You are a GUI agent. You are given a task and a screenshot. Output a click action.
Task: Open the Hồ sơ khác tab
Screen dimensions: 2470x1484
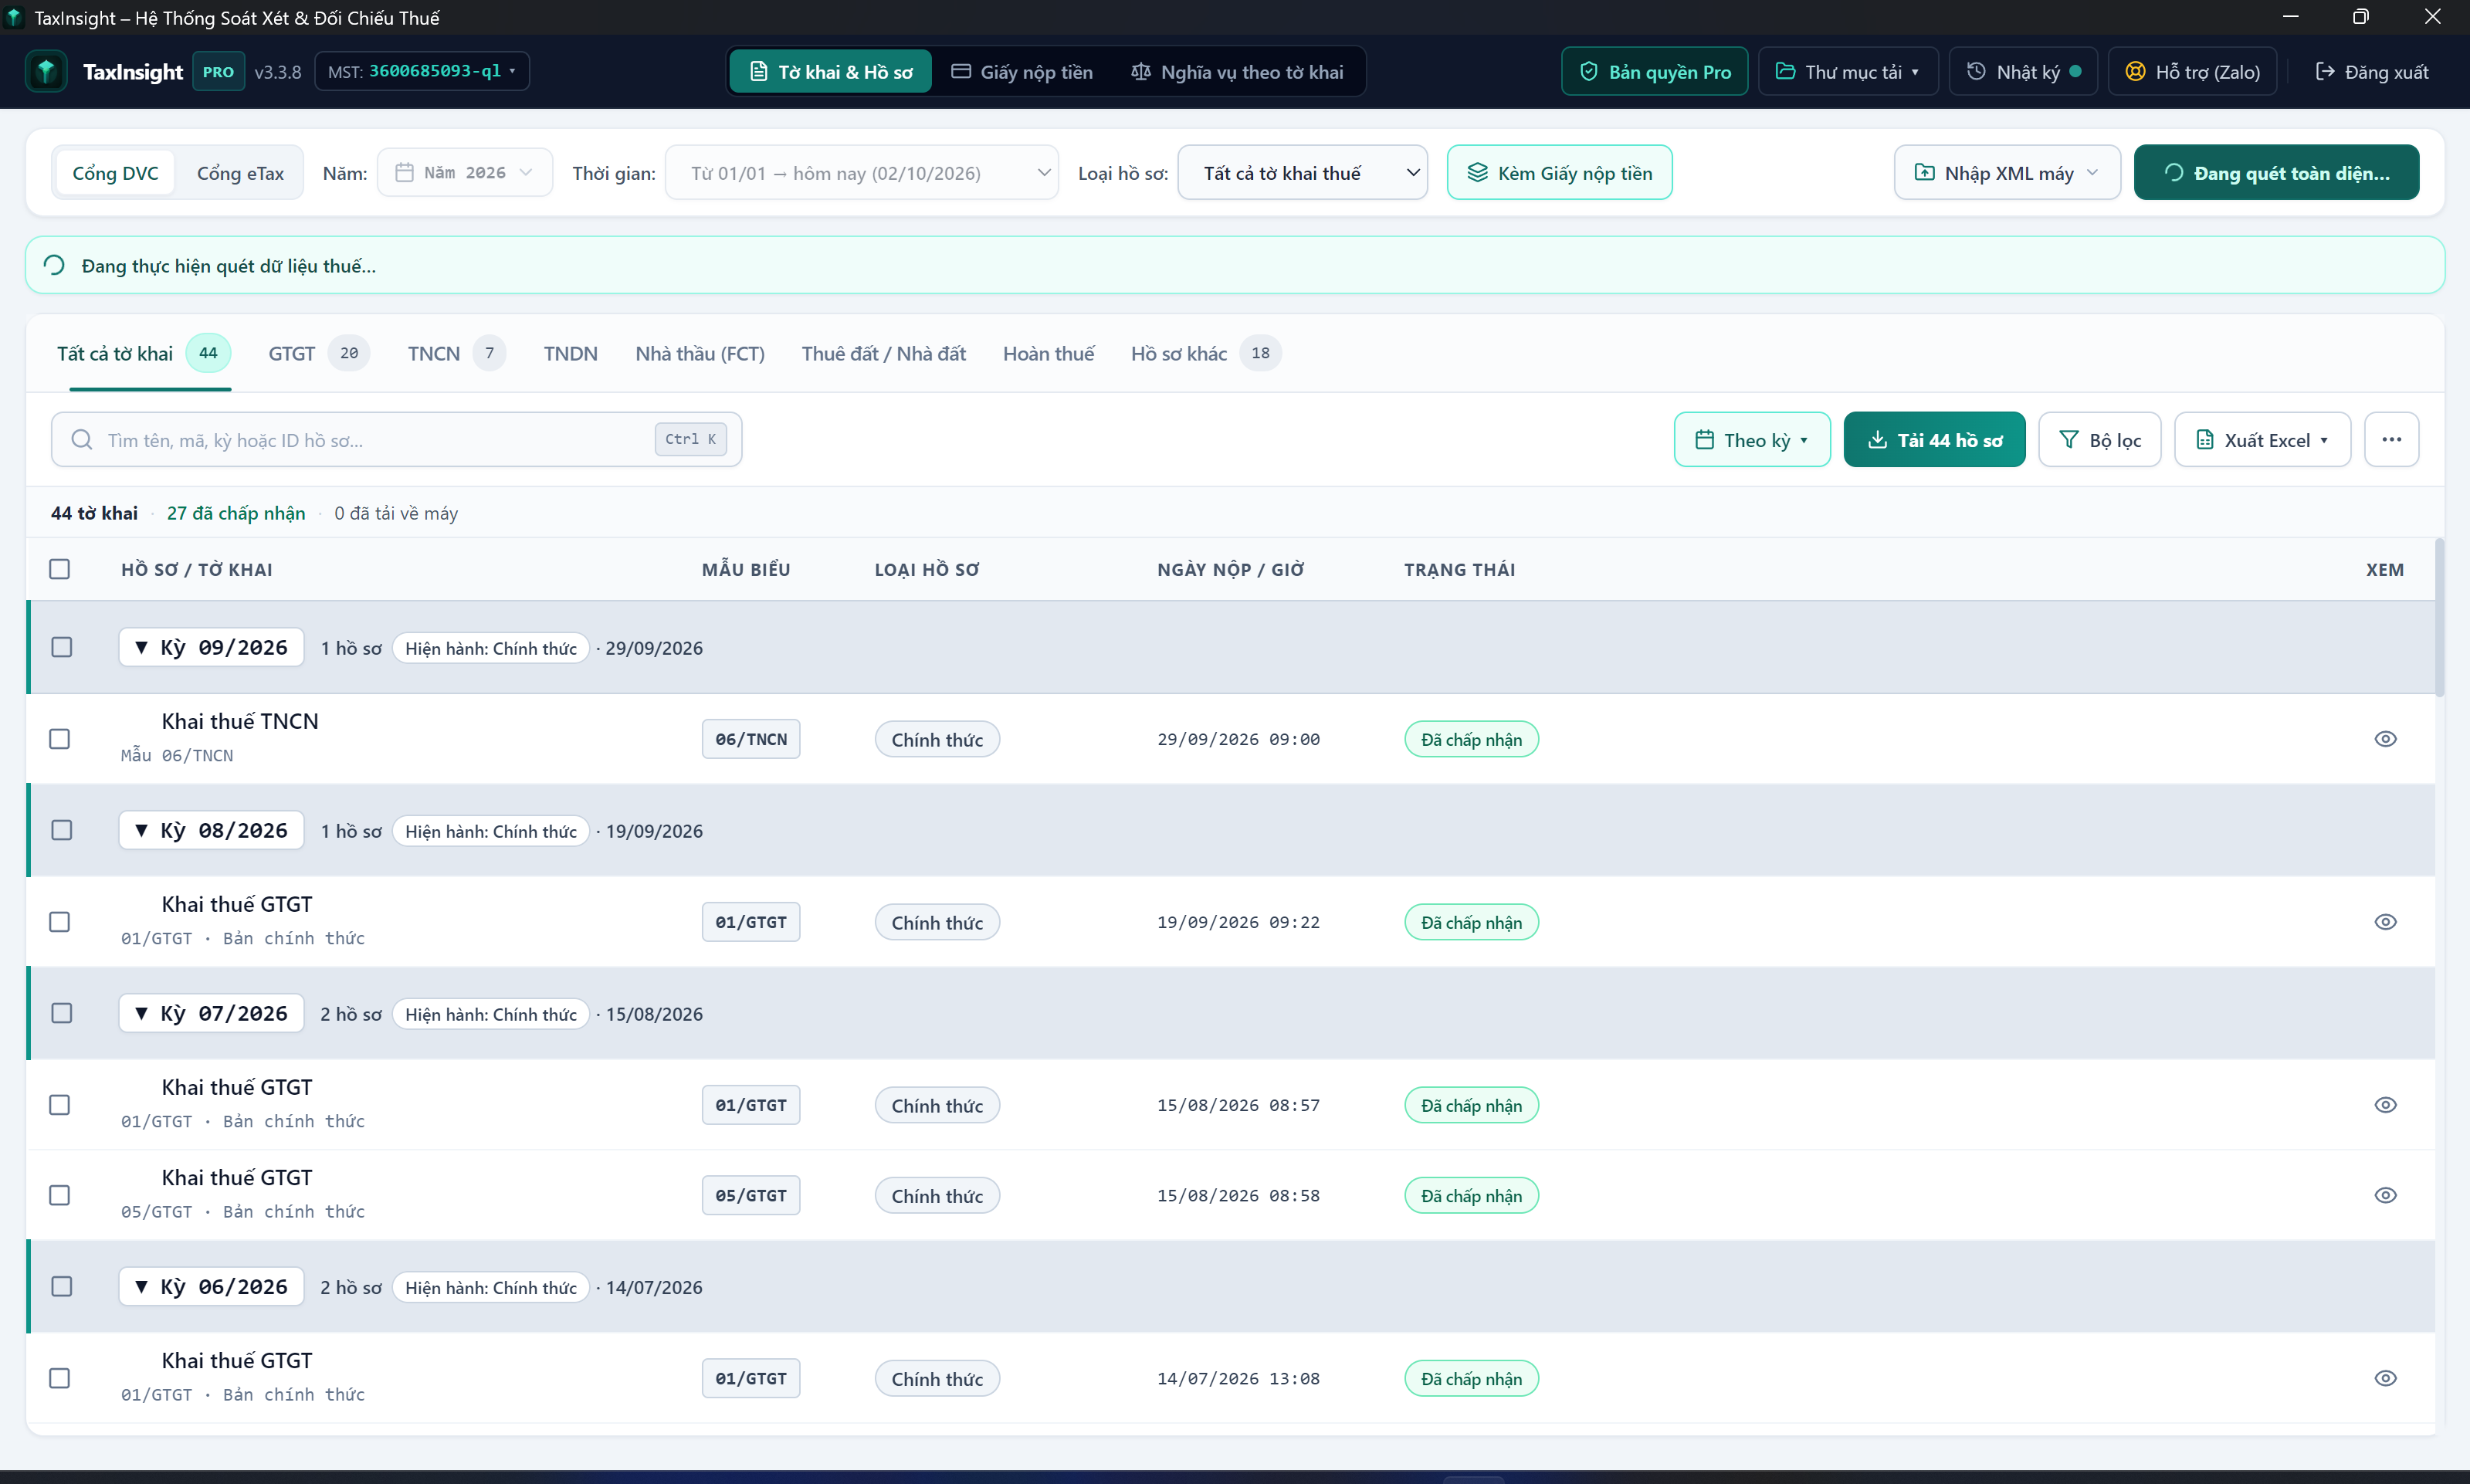(1205, 353)
